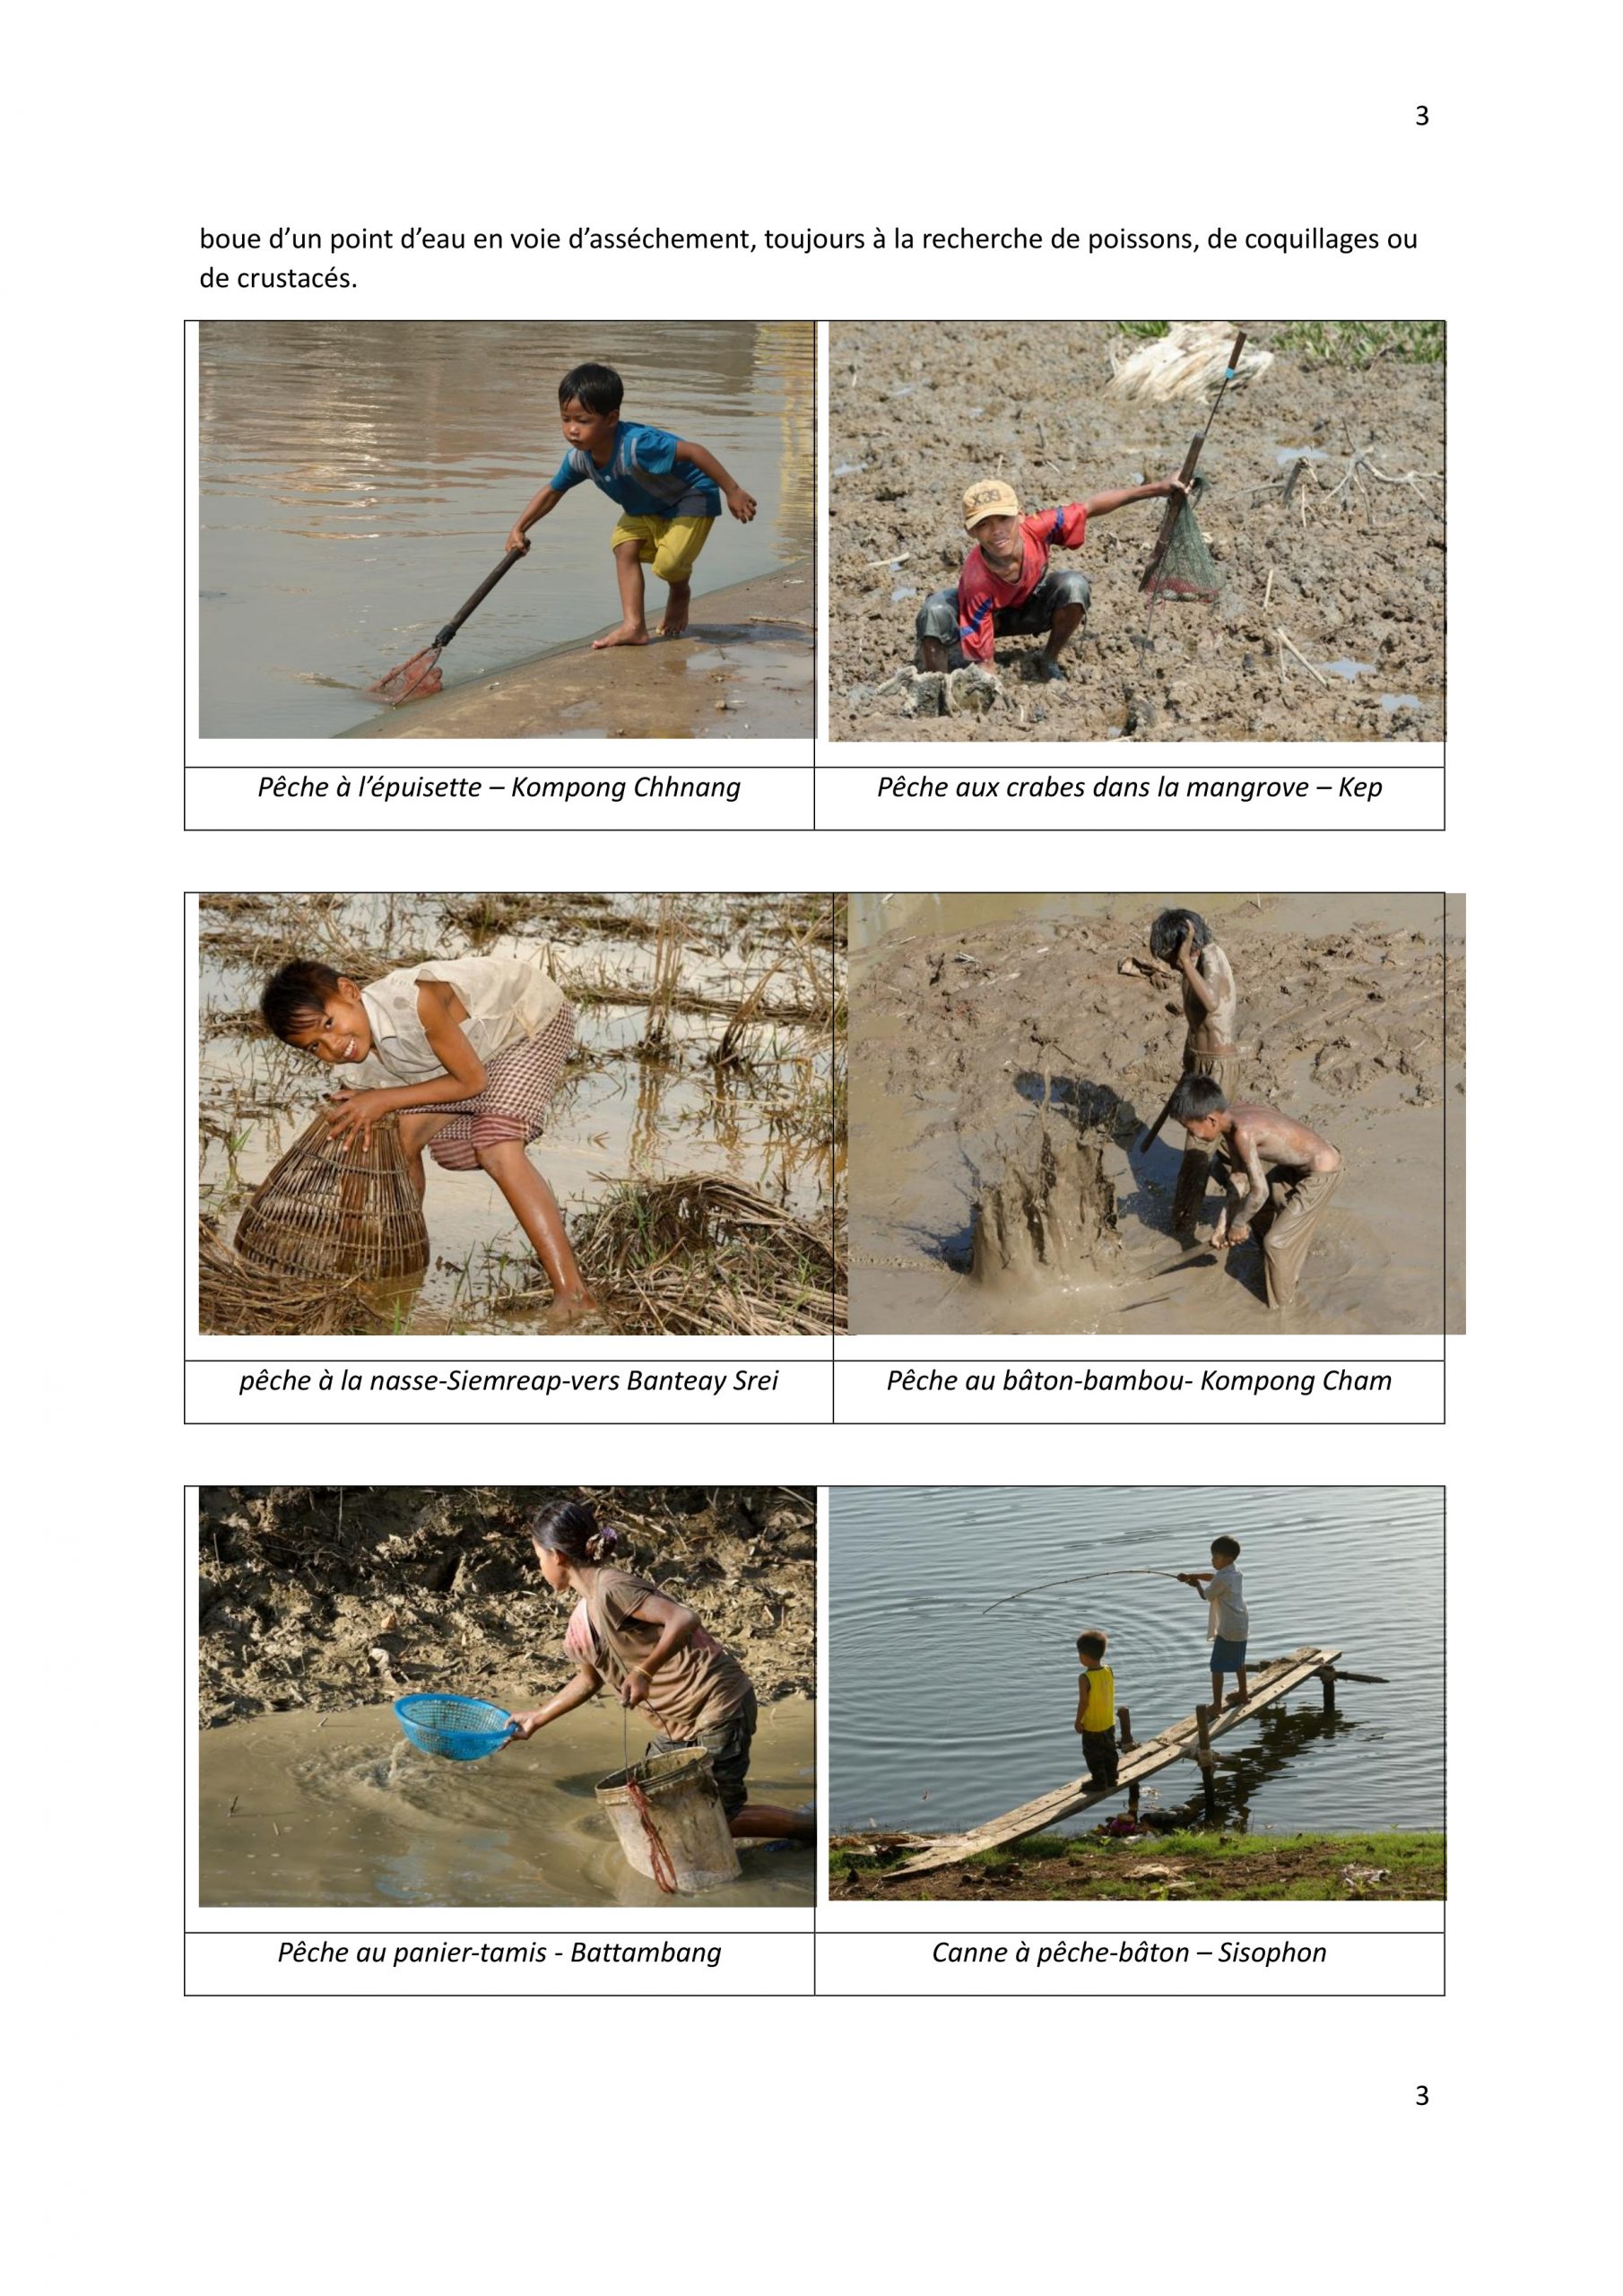Click the girl with wicker fish trap photo

522,1114
